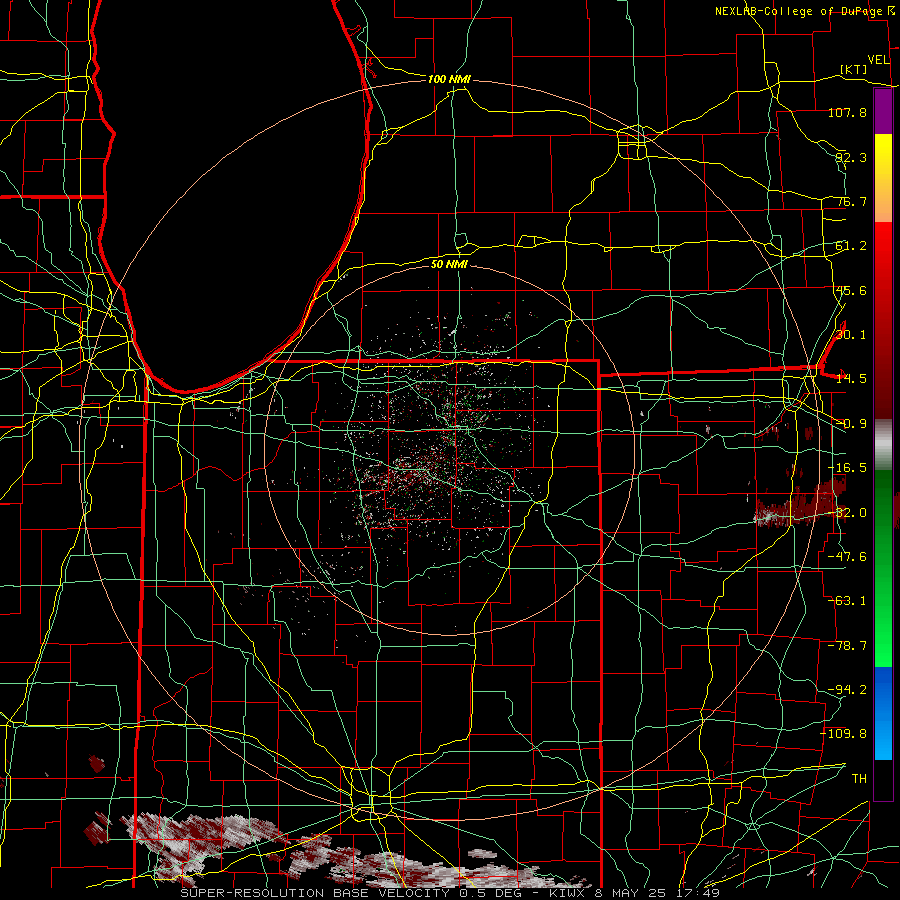The width and height of the screenshot is (900, 900).
Task: Pick the bright green segment of the color bar
Action: [883, 568]
